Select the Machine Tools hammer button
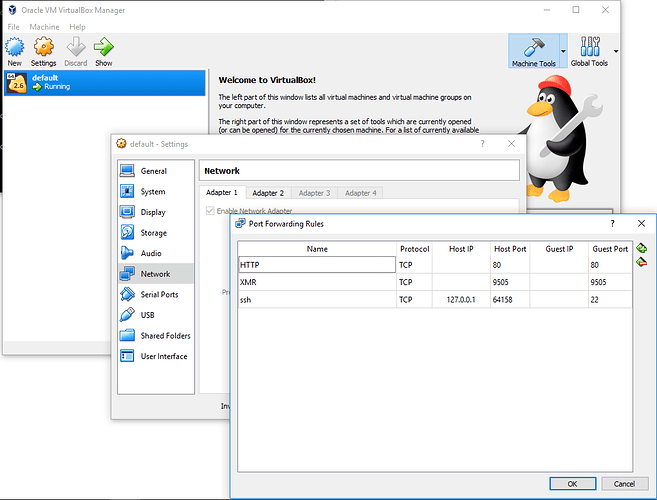The image size is (657, 500). point(533,51)
